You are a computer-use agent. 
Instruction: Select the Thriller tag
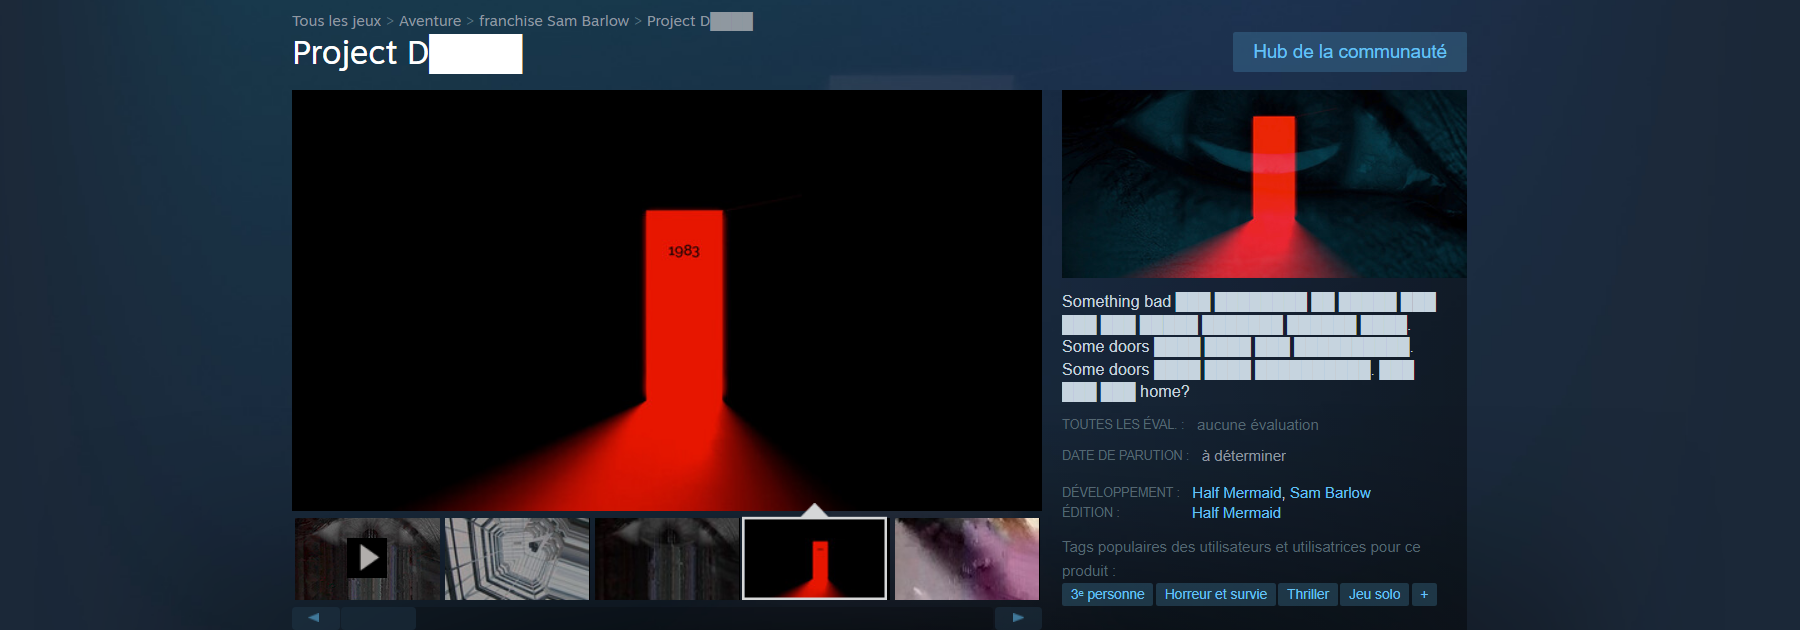pos(1307,594)
